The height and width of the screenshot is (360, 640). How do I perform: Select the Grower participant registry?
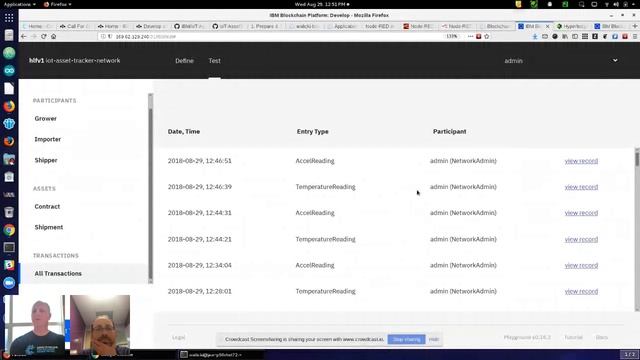tap(46, 118)
